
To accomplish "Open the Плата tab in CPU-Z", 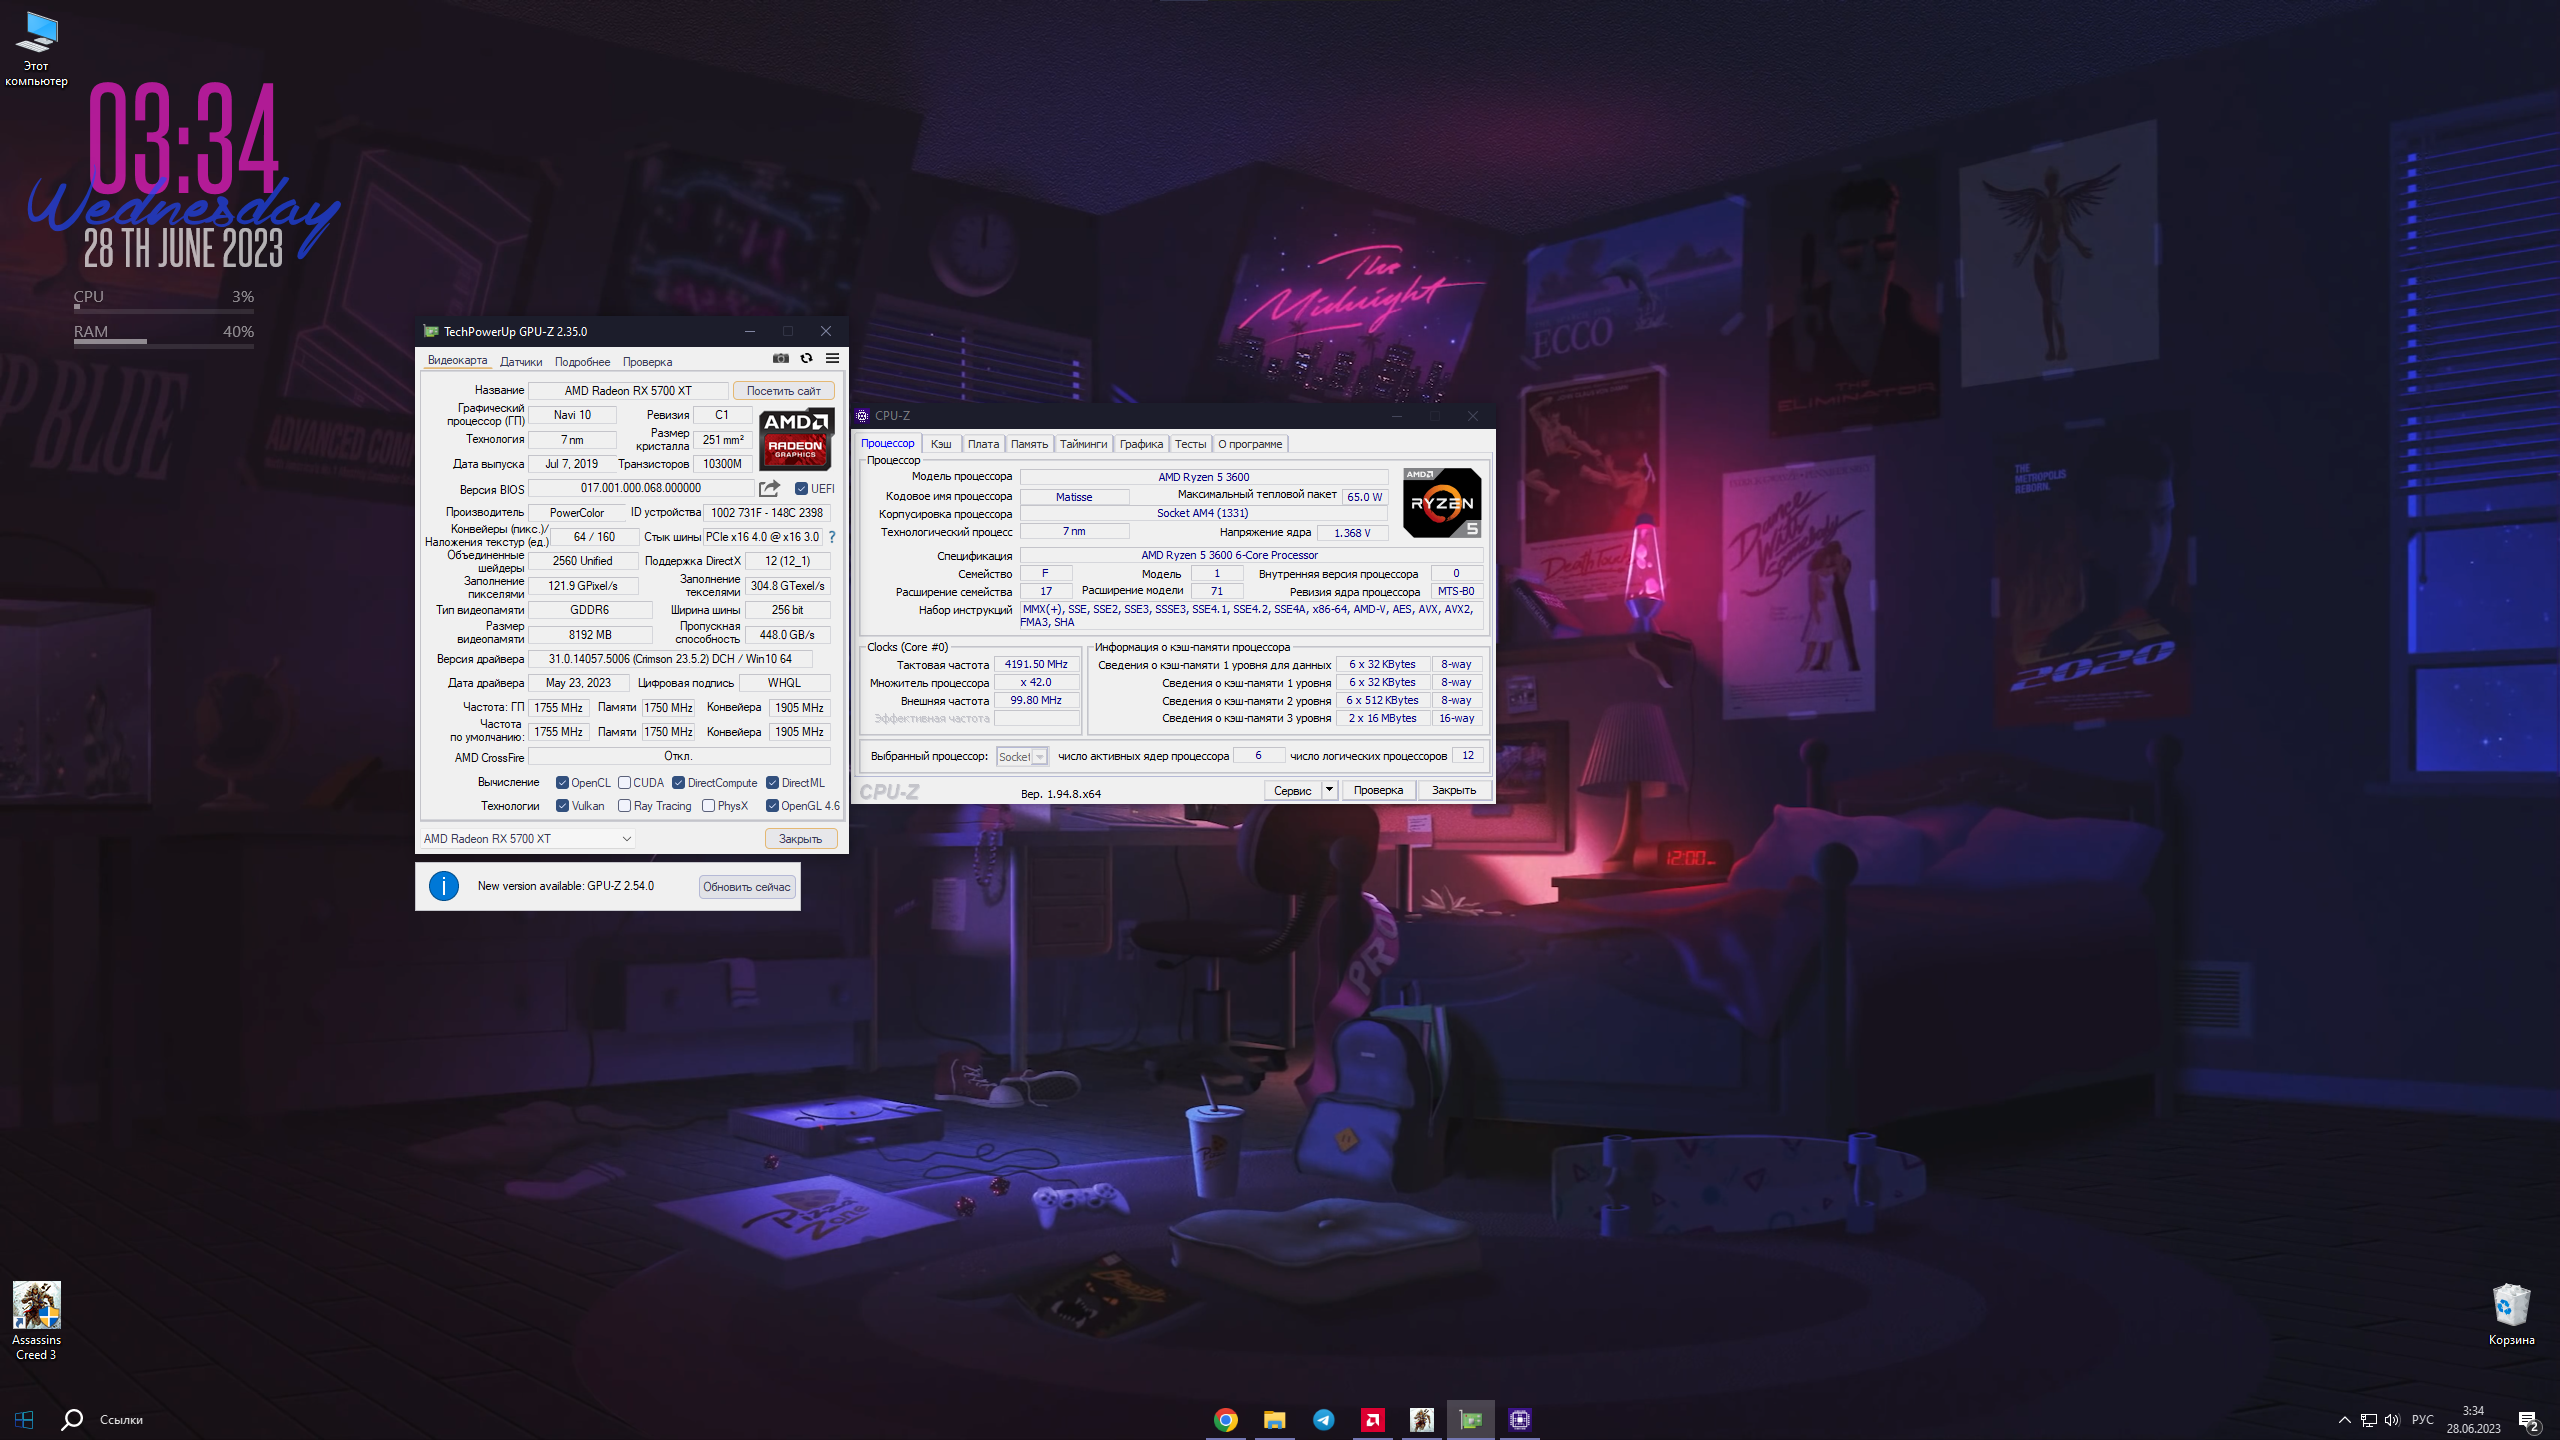I will [983, 444].
